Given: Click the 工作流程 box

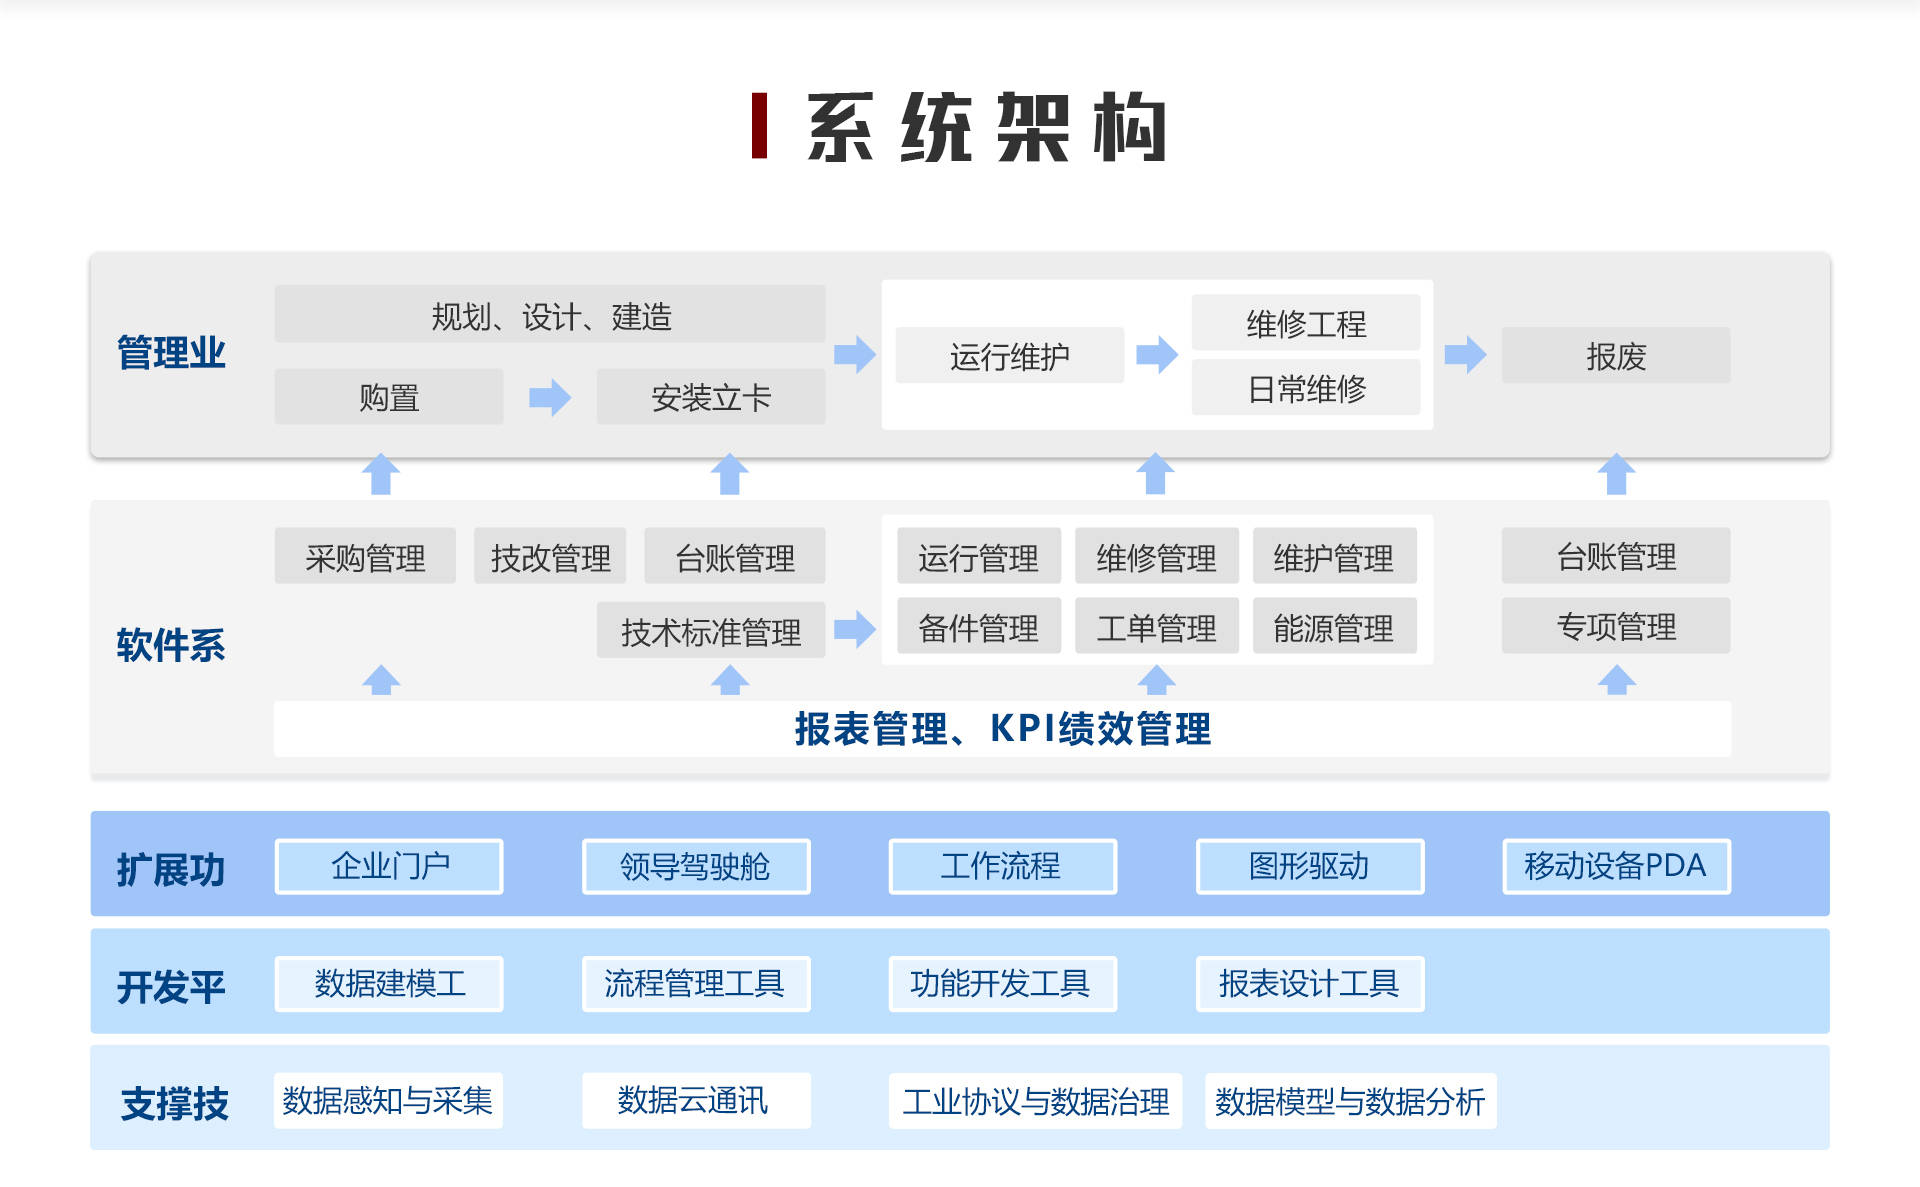Looking at the screenshot, I should (1003, 866).
